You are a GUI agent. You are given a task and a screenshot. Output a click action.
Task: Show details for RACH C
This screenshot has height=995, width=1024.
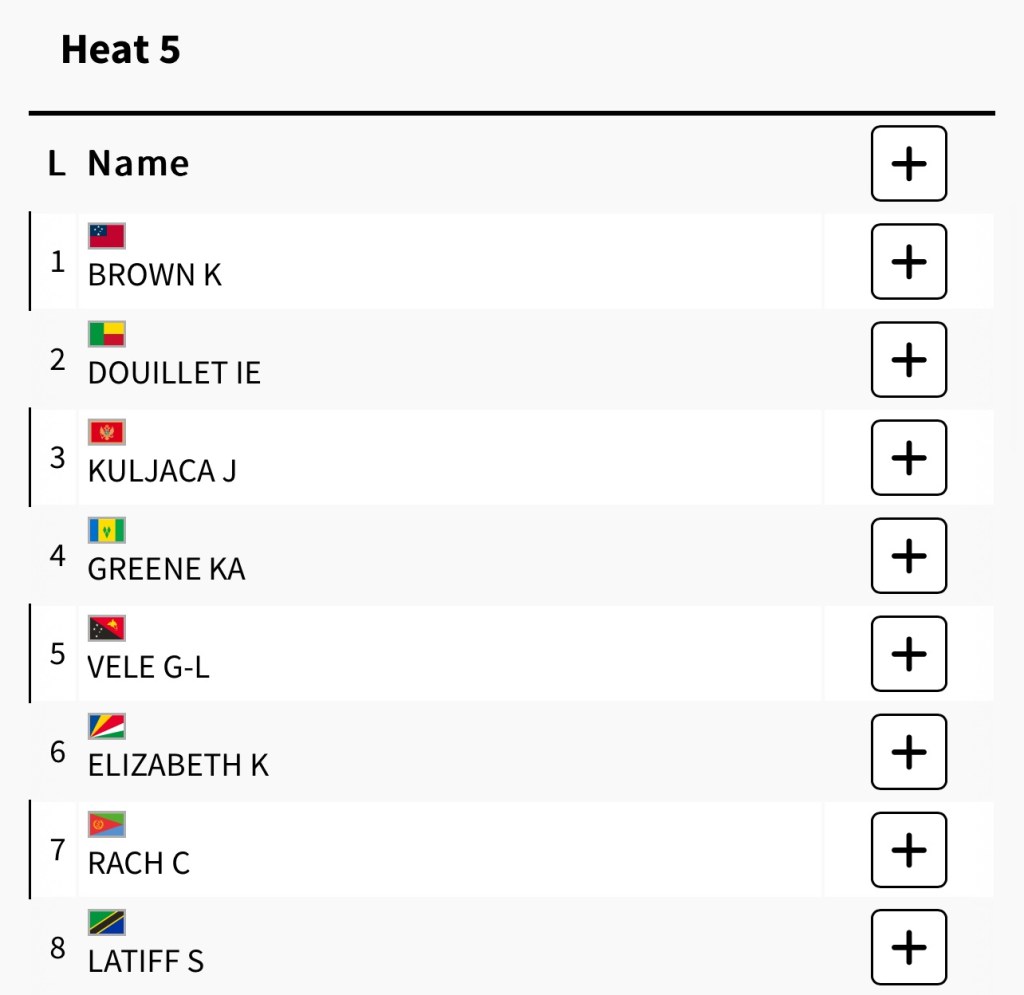tap(908, 850)
